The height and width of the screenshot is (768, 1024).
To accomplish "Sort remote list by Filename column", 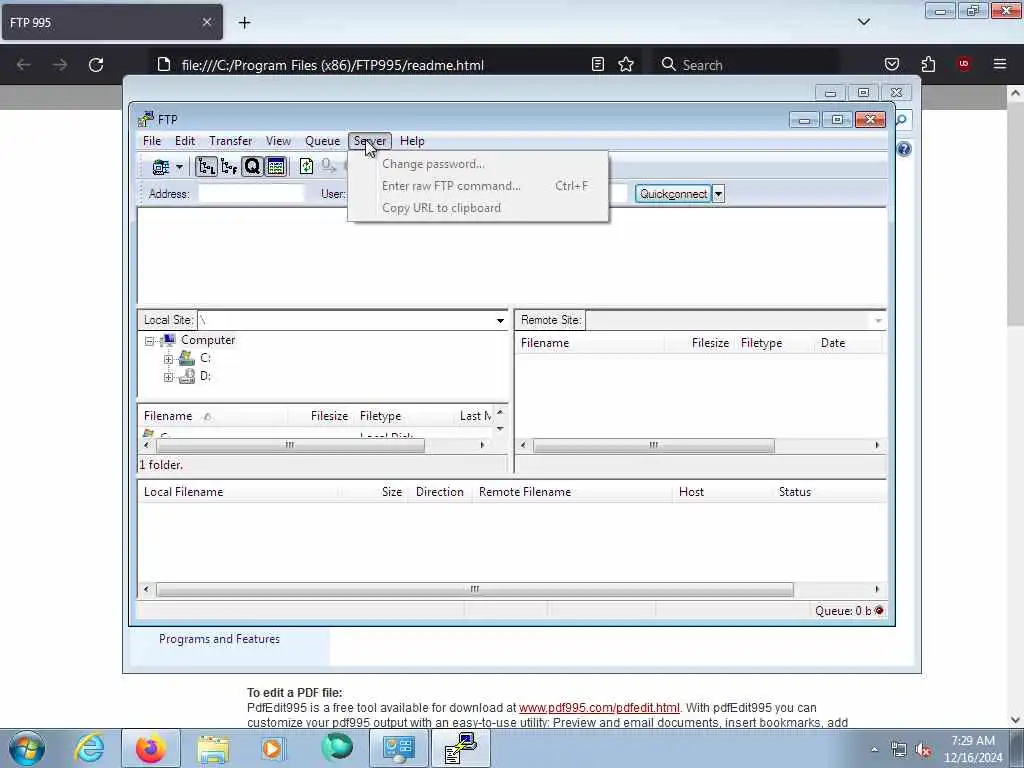I will click(590, 343).
